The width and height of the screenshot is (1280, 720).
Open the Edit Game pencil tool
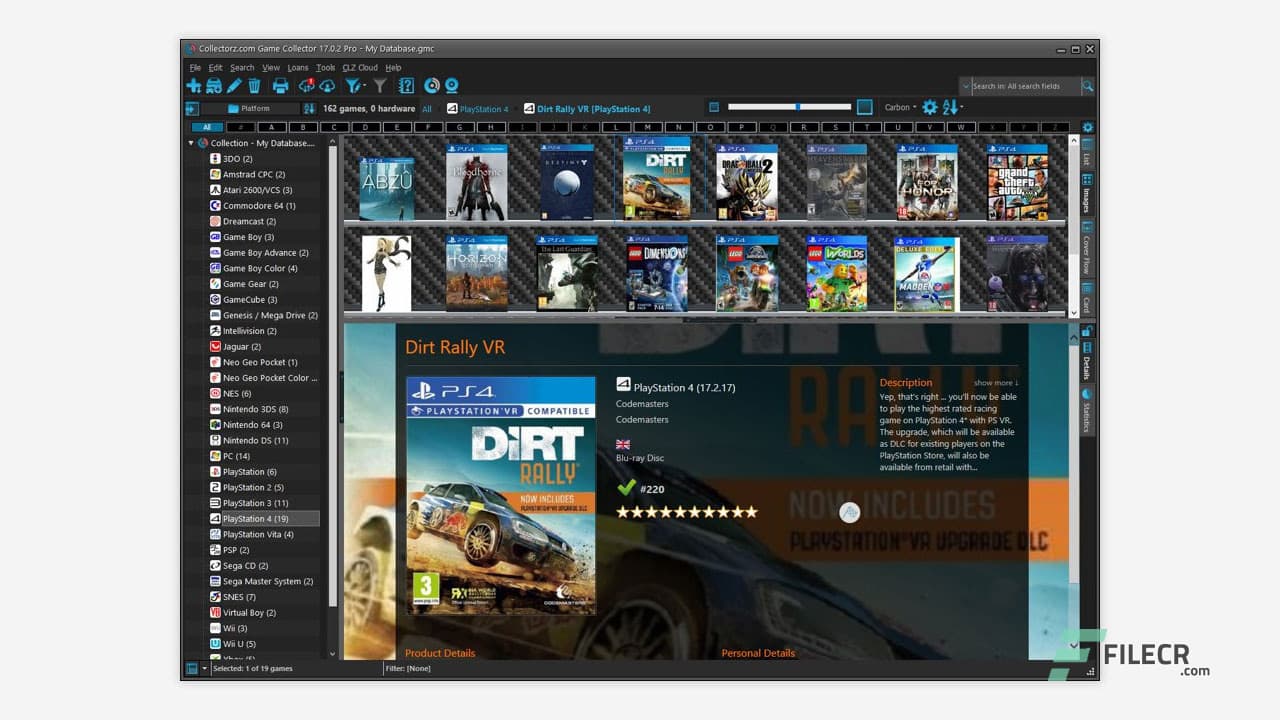[233, 85]
